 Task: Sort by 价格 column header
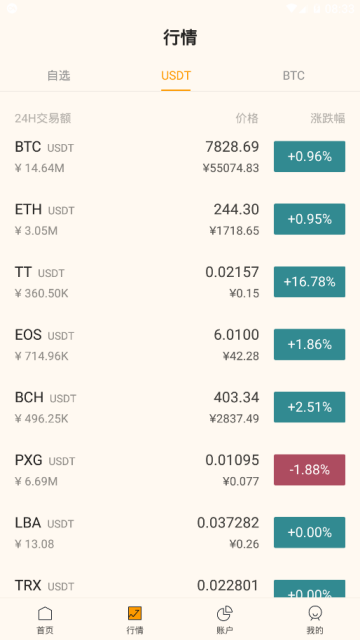(x=247, y=118)
